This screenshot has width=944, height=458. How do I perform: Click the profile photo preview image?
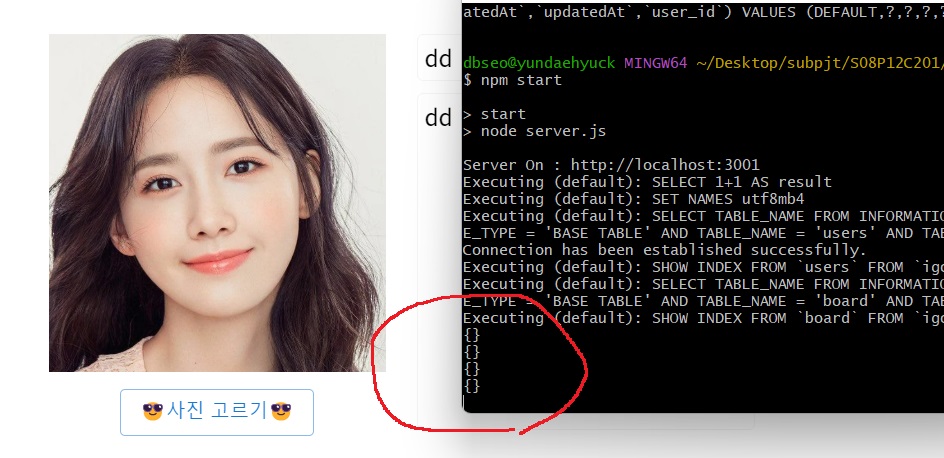217,203
